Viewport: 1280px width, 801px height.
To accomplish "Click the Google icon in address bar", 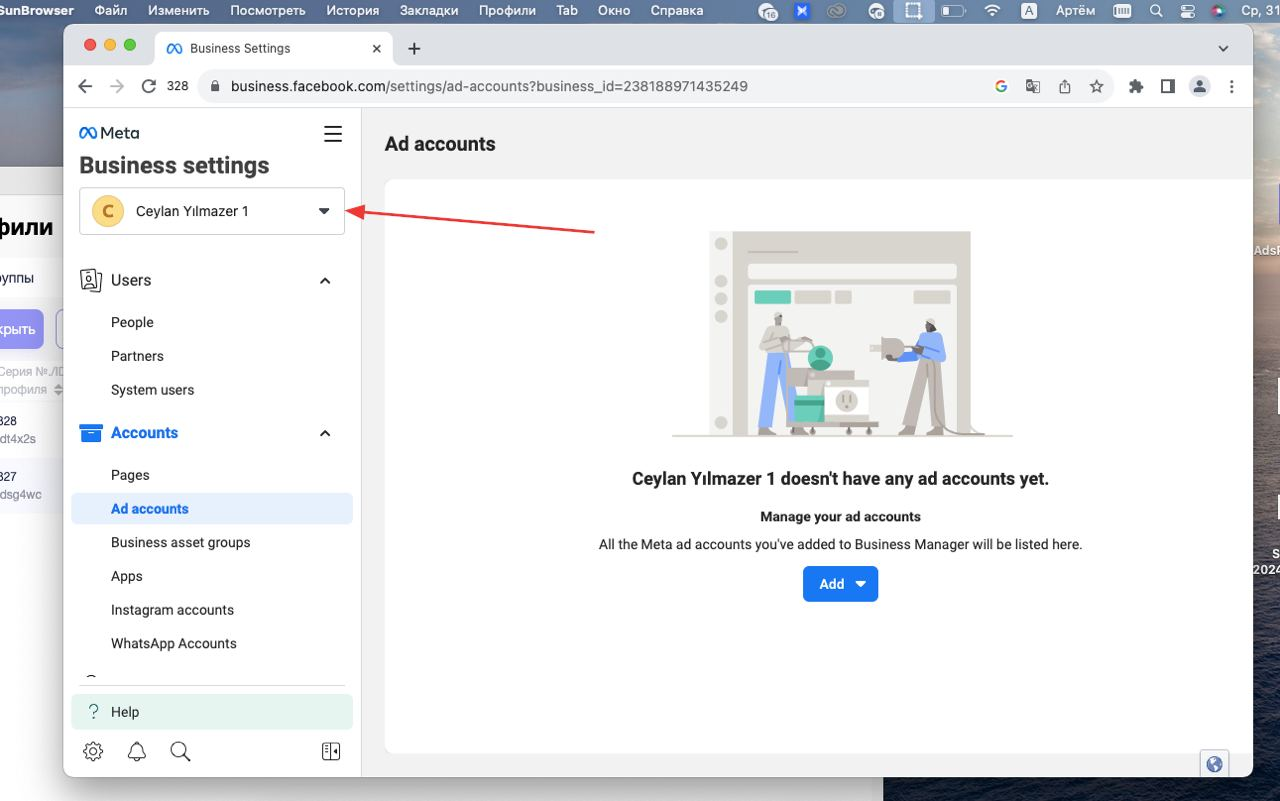I will pyautogui.click(x=1001, y=86).
